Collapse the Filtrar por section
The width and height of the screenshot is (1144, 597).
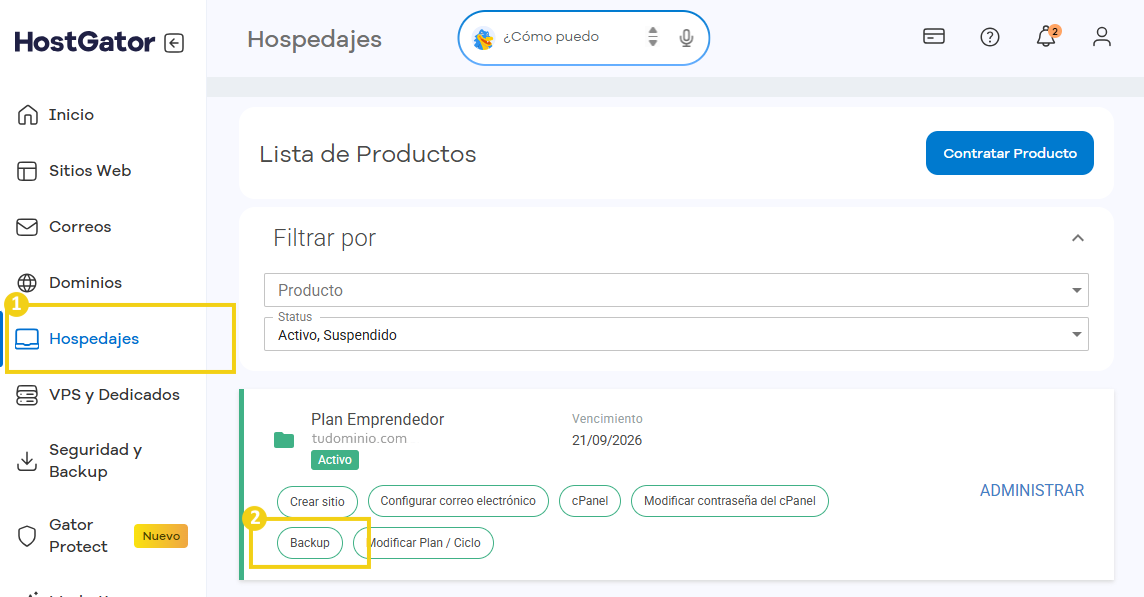1078,238
